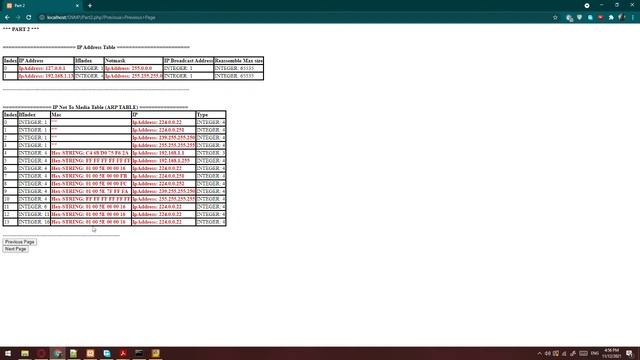The height and width of the screenshot is (360, 640).
Task: Click the ENG language indicator
Action: coord(595,353)
